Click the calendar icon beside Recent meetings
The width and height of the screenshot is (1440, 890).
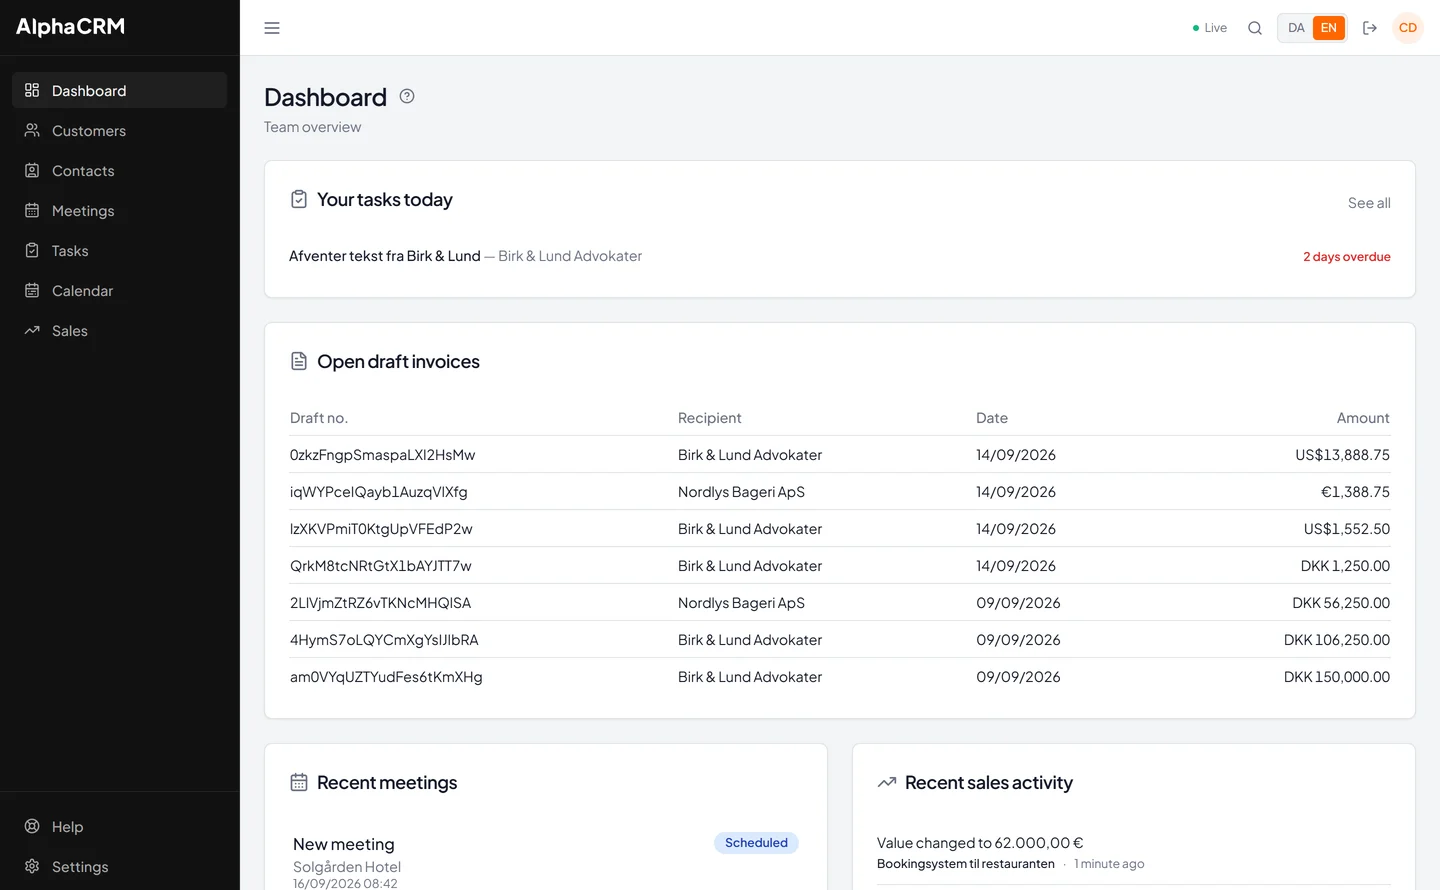(299, 782)
